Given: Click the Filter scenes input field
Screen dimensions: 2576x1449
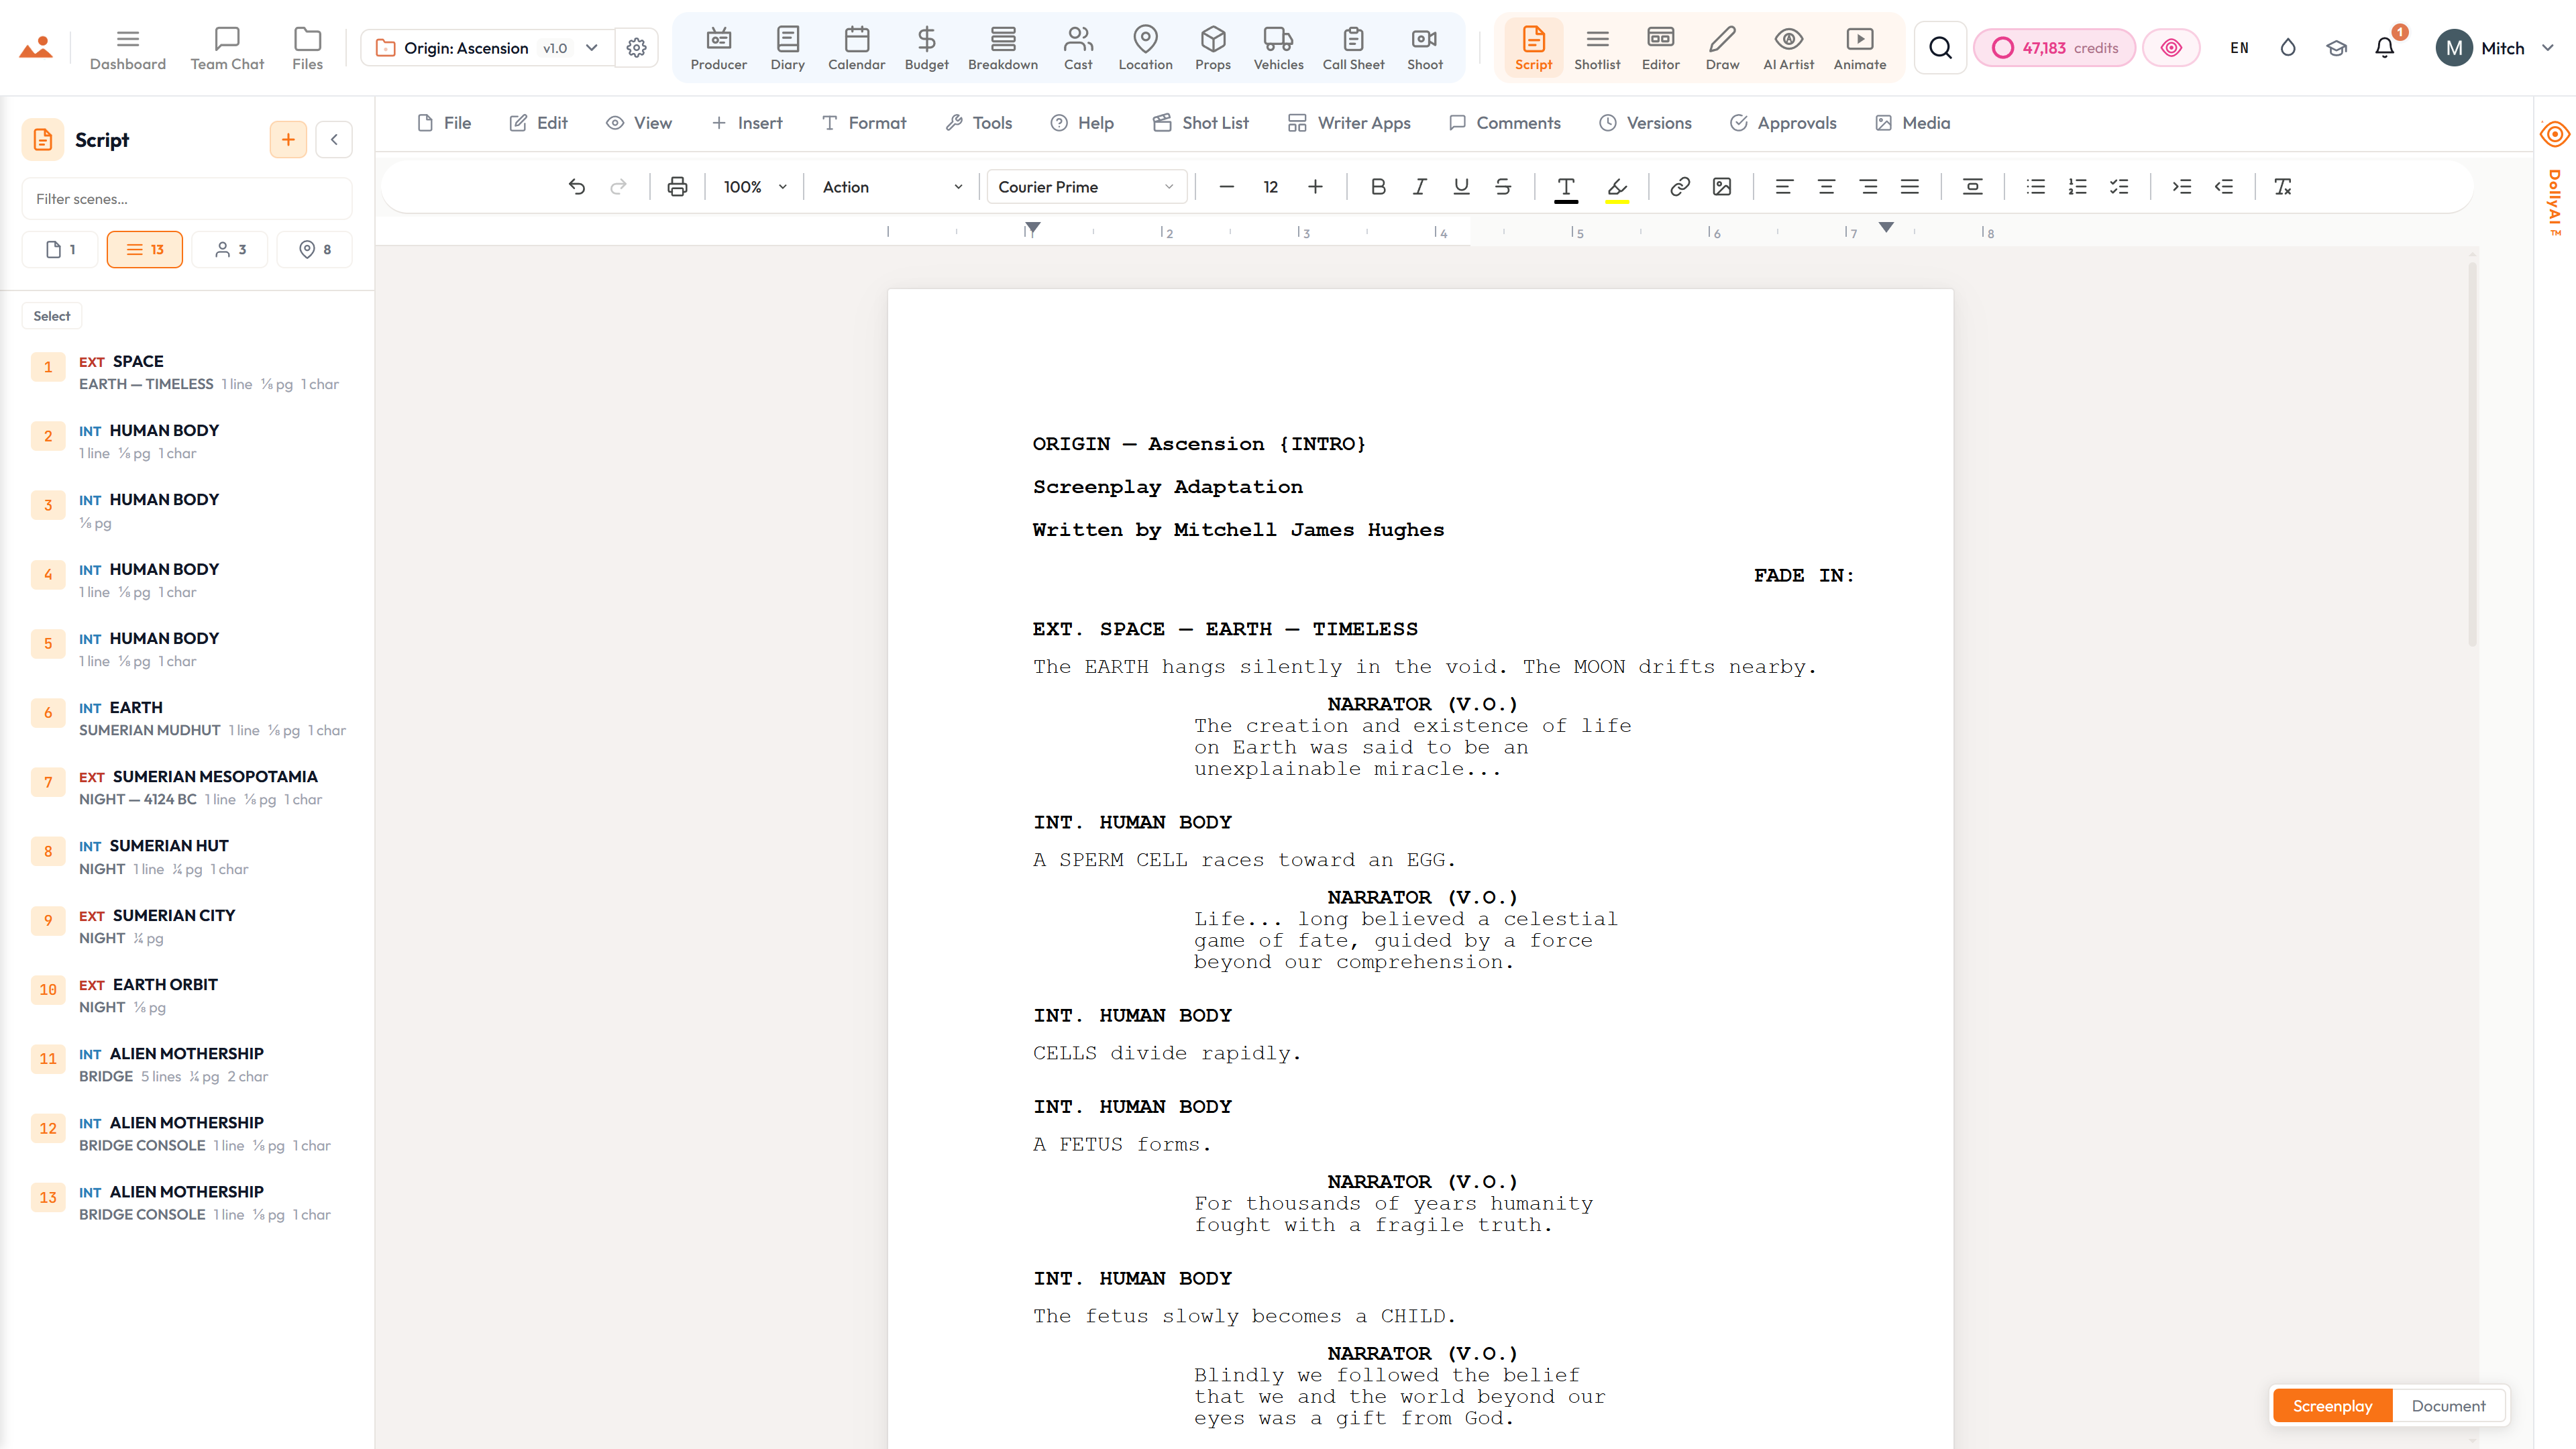Looking at the screenshot, I should coord(187,199).
